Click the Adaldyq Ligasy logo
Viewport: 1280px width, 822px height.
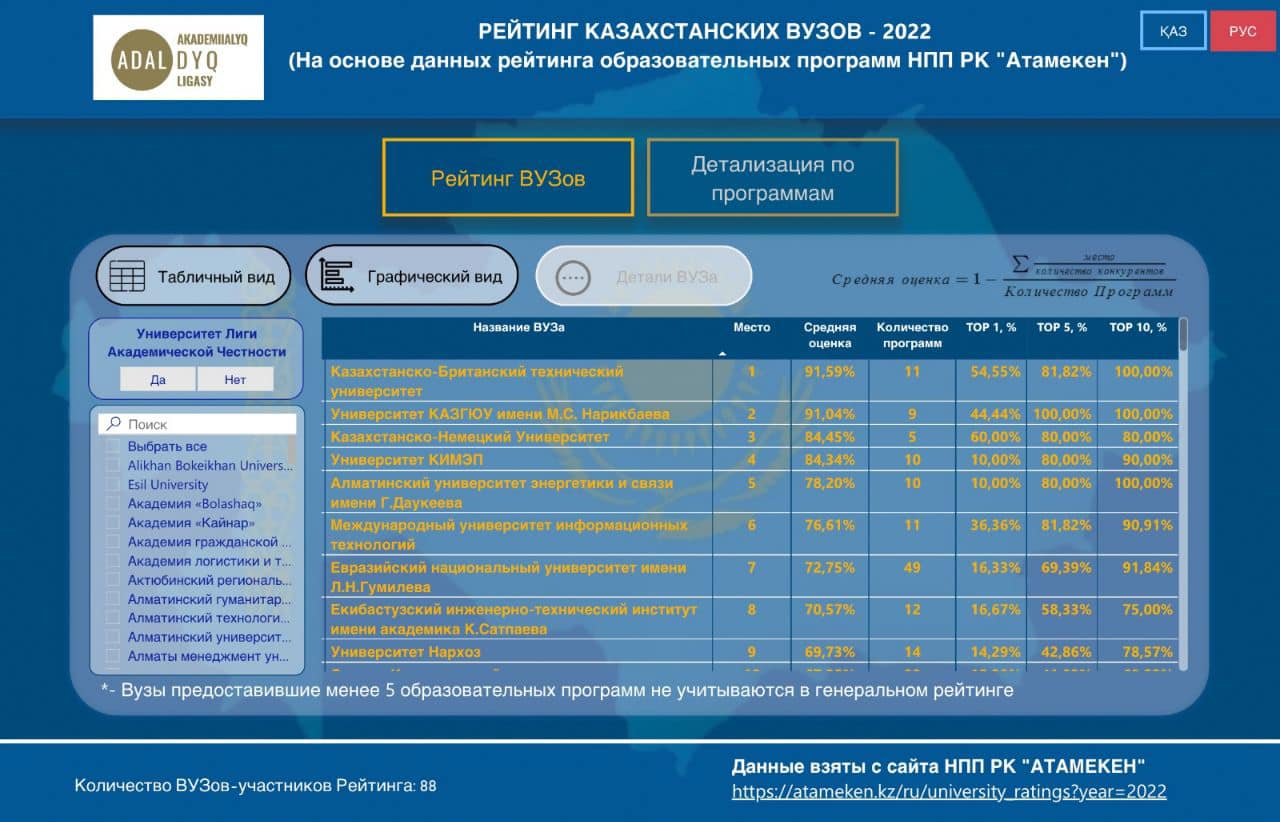tap(178, 58)
